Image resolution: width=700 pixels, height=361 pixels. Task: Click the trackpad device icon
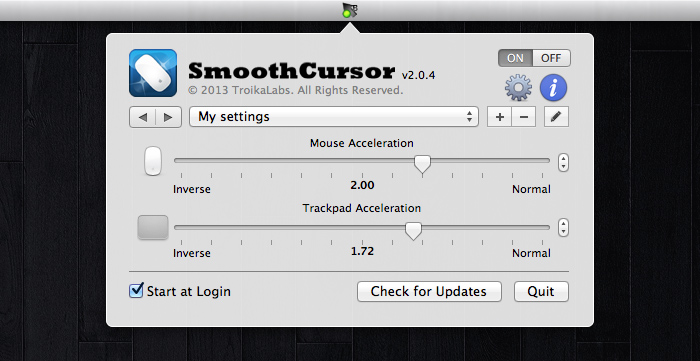coord(153,227)
